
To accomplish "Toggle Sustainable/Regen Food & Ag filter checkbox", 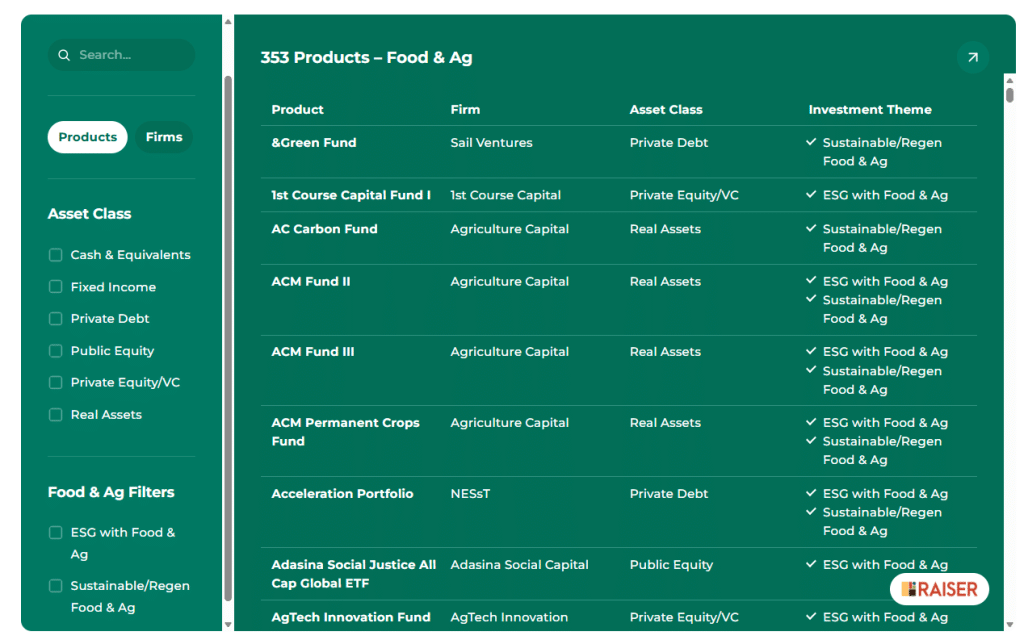I will (56, 586).
